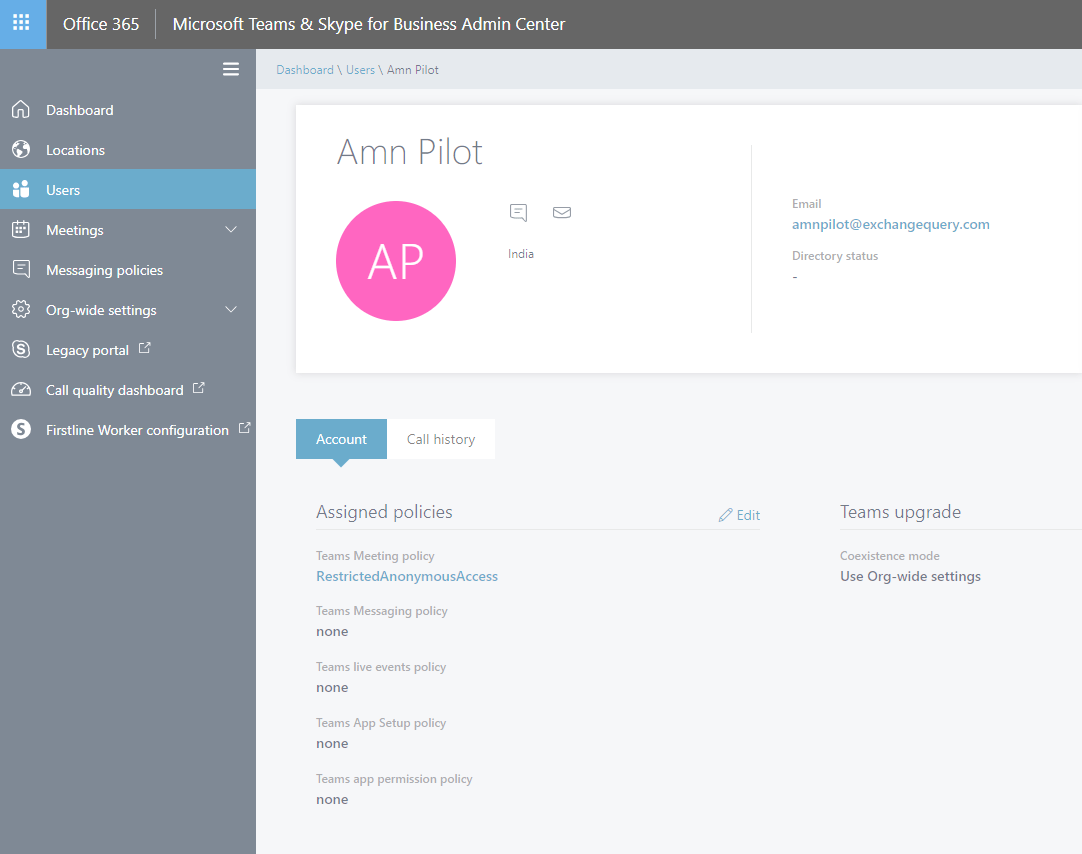Click the Amn Pilot name heading
The width and height of the screenshot is (1082, 854).
tap(409, 152)
